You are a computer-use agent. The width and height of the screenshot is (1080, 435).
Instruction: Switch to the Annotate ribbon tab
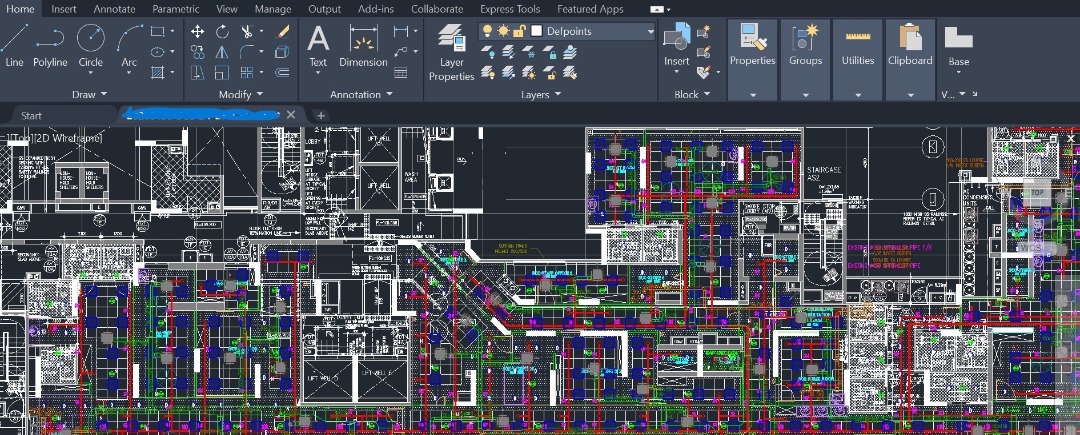[114, 9]
